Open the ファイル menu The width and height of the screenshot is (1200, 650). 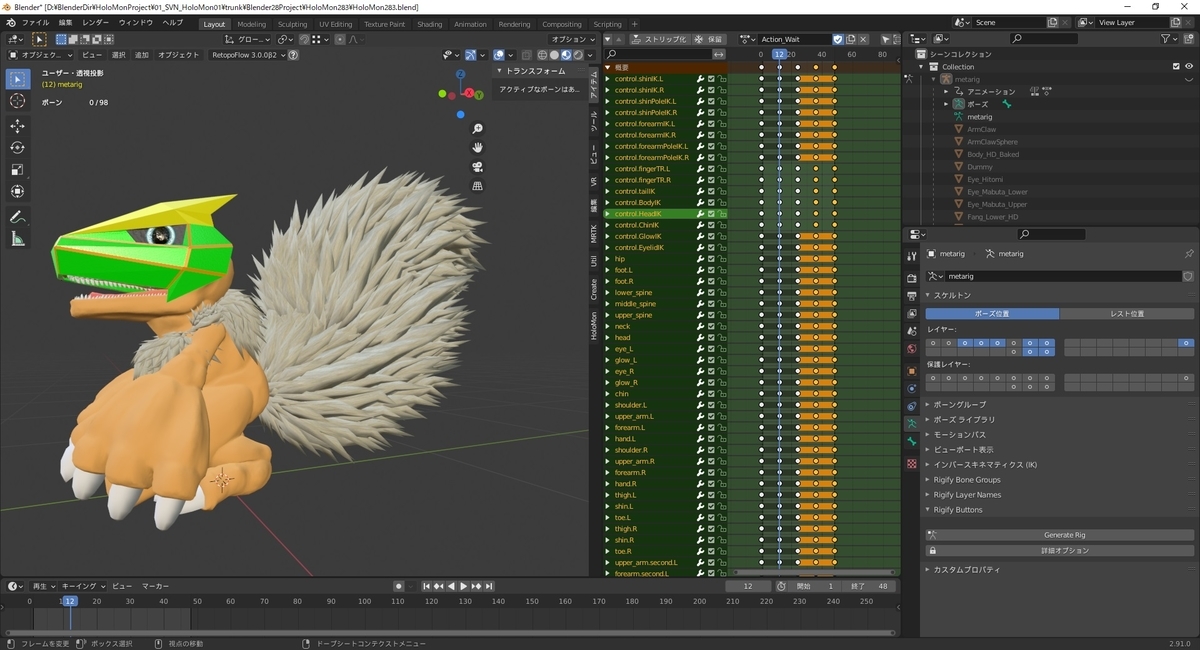click(34, 22)
